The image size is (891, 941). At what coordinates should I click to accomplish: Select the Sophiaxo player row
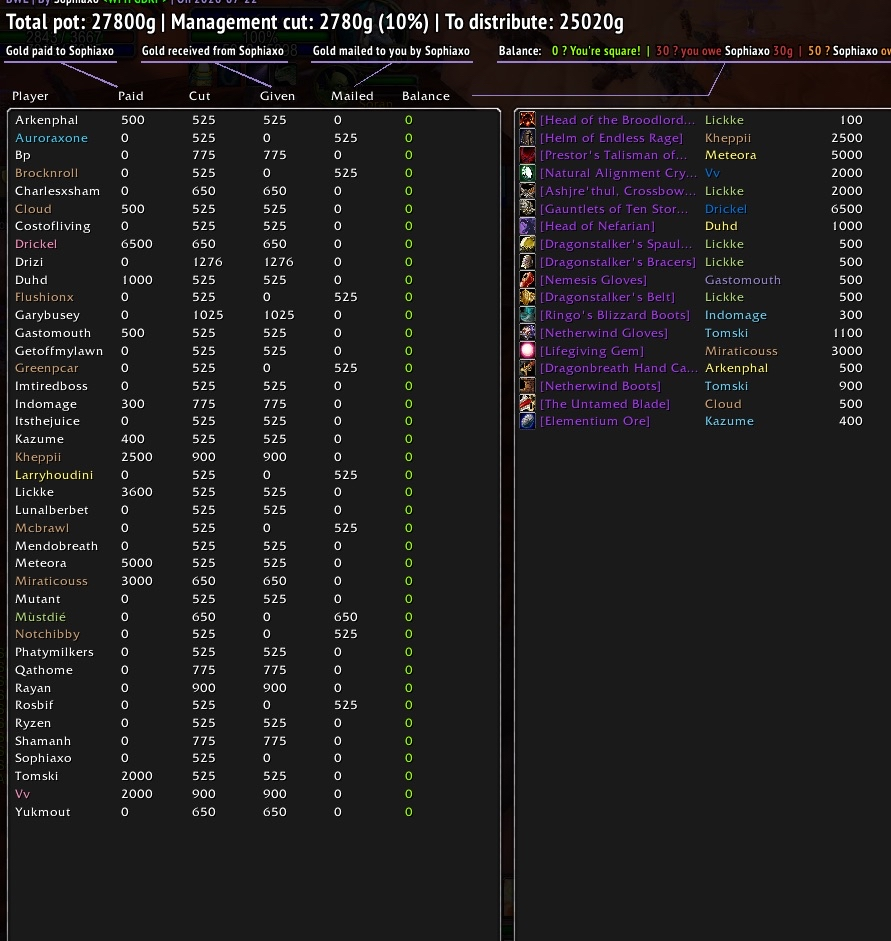click(254, 758)
